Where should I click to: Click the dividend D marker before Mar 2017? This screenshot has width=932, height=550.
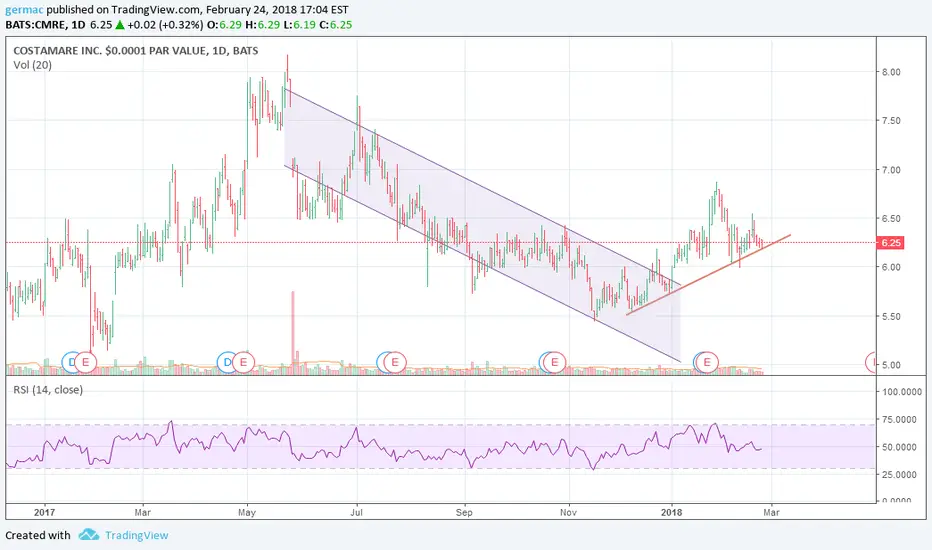click(x=71, y=362)
